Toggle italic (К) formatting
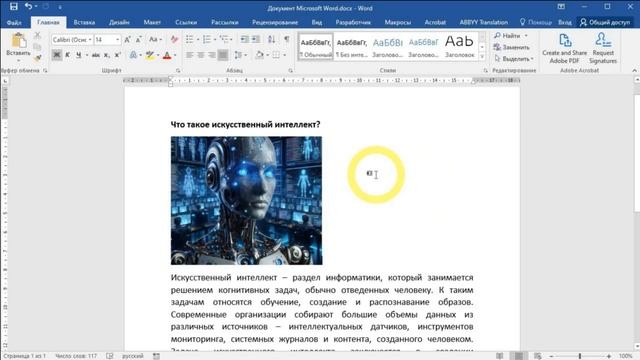This screenshot has width=640, height=360. tap(67, 55)
